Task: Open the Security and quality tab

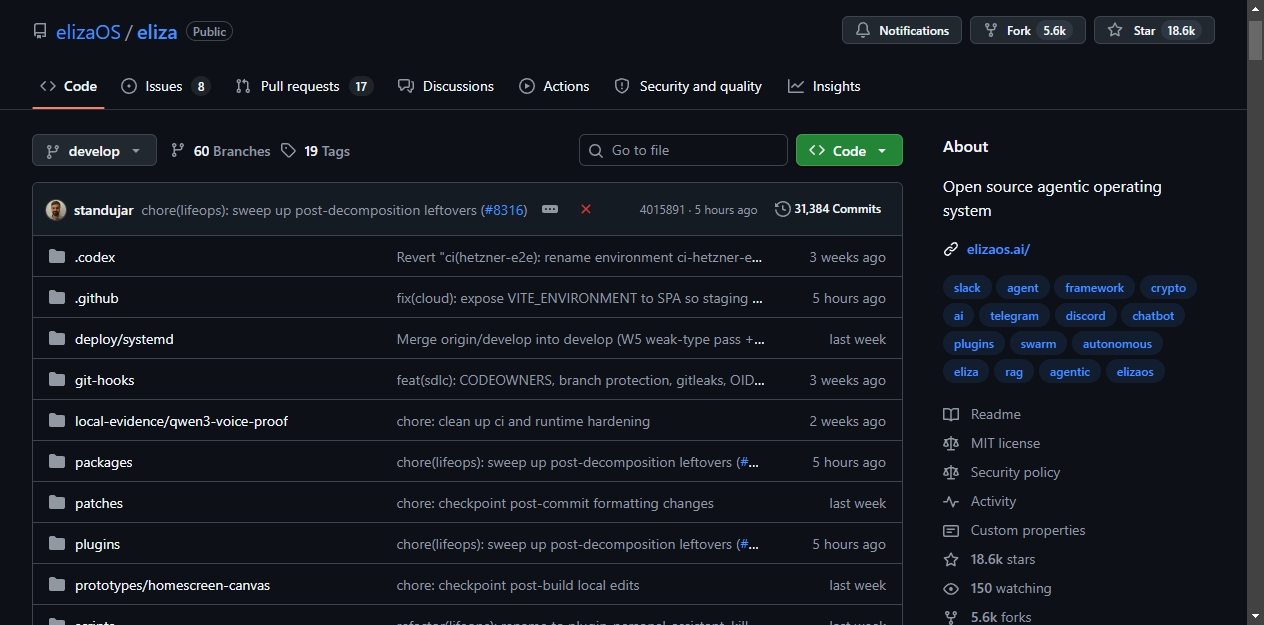Action: click(x=688, y=86)
